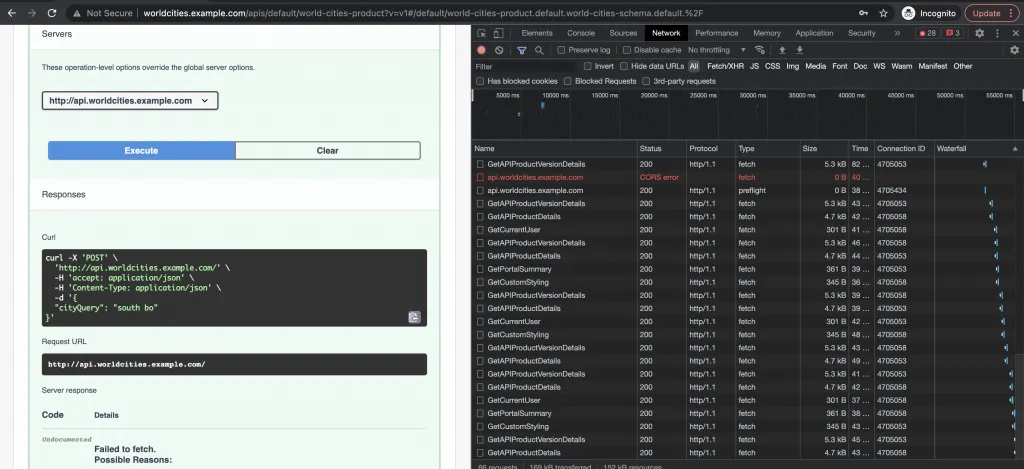Open DevTools customize kebab menu
1024x469 pixels.
pos(997,33)
